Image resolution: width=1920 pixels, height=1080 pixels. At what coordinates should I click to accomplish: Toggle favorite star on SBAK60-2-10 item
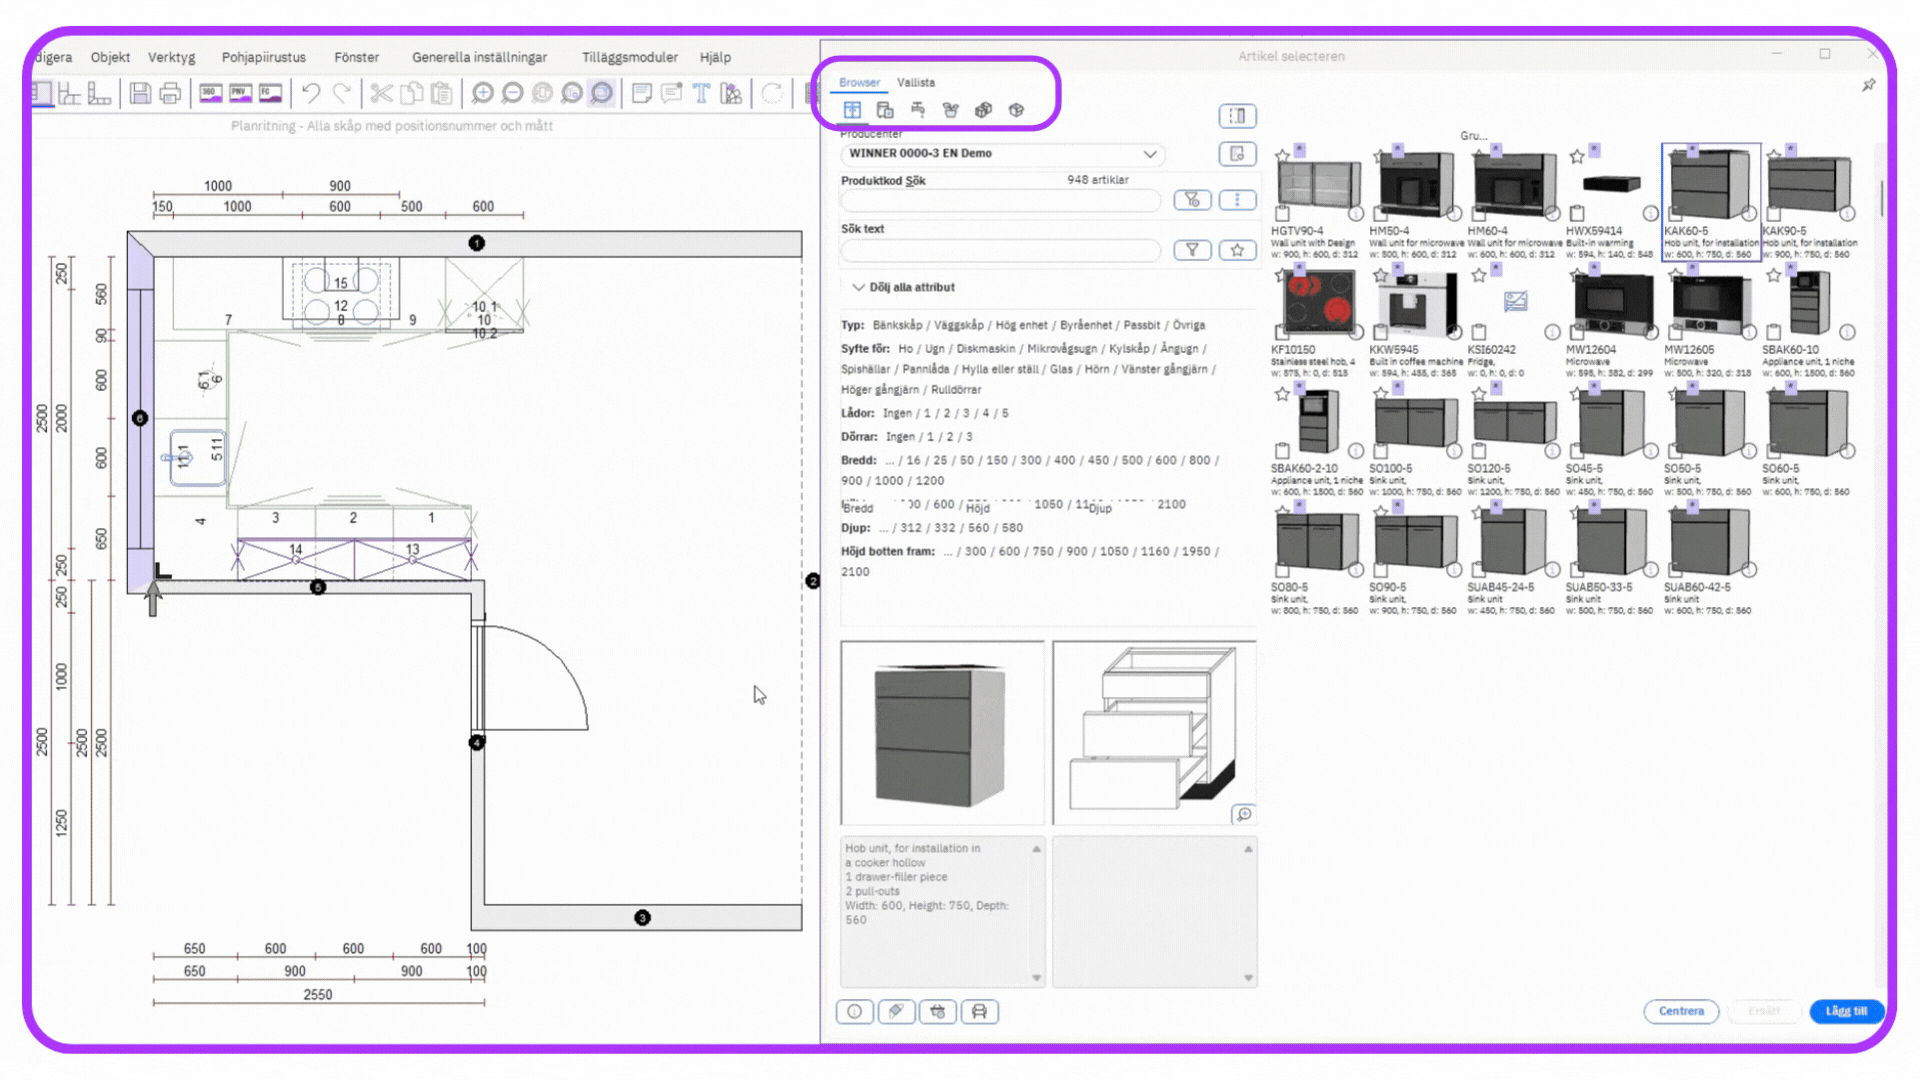1282,394
